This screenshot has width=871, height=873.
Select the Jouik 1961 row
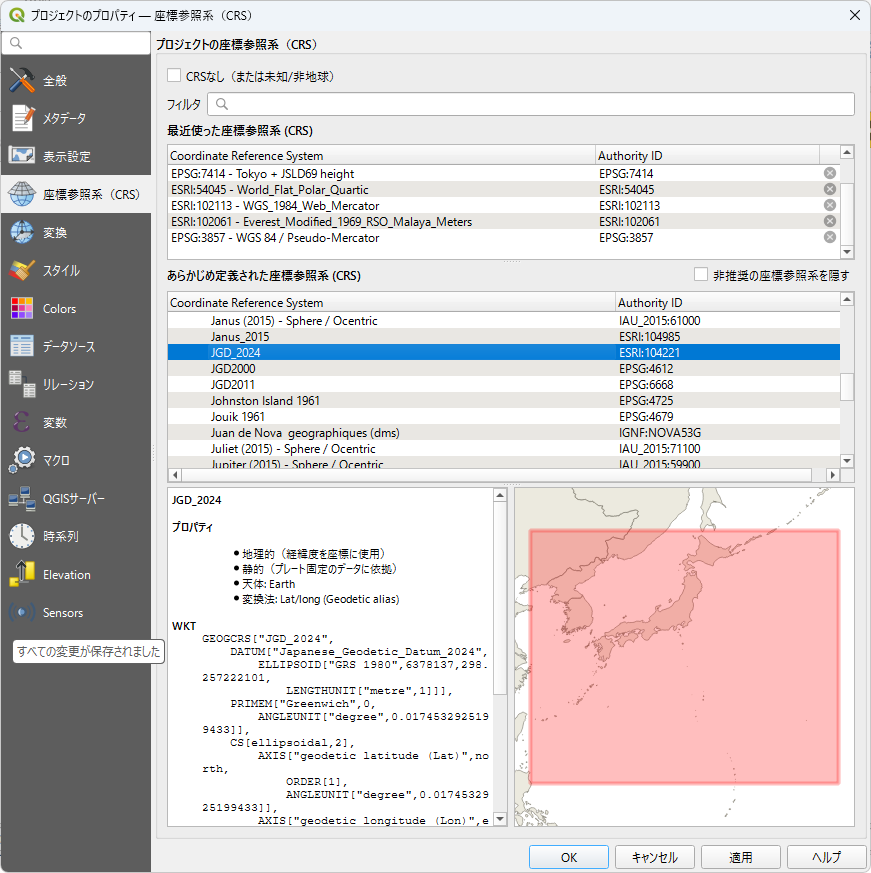coord(504,416)
